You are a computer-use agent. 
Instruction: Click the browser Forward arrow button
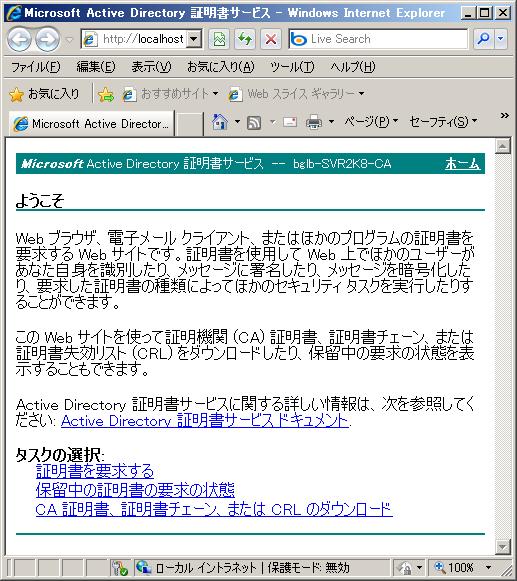coord(47,39)
